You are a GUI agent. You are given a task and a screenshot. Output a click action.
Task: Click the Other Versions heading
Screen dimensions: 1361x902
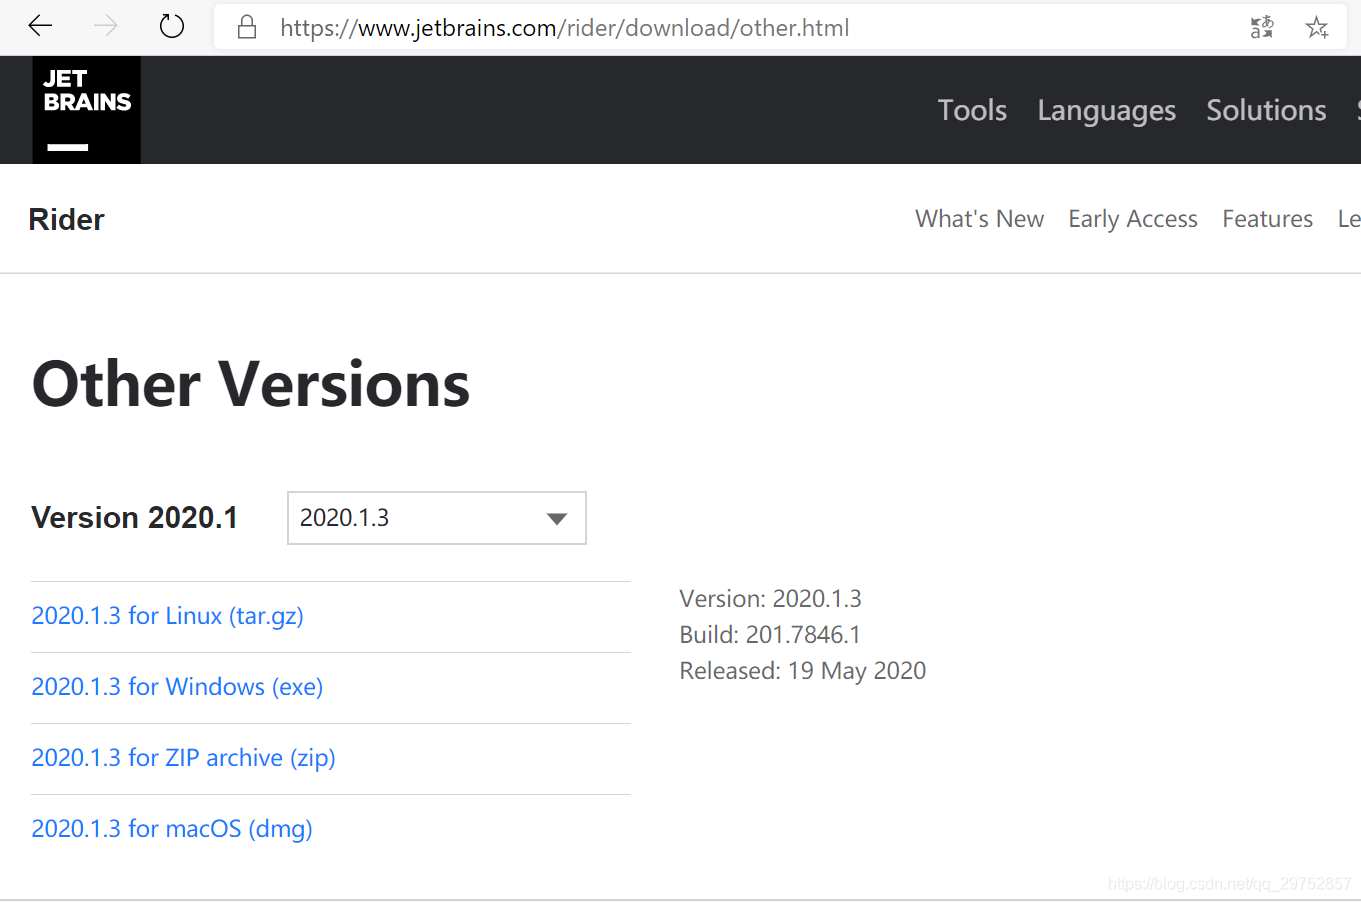pyautogui.click(x=251, y=384)
